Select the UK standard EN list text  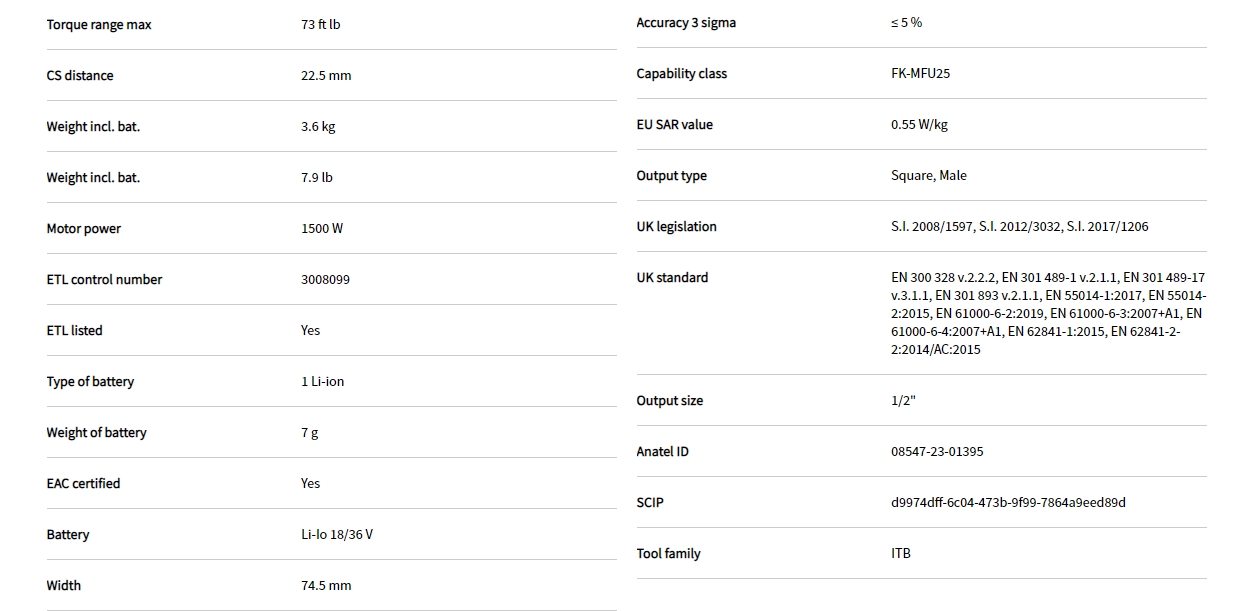pos(1048,314)
